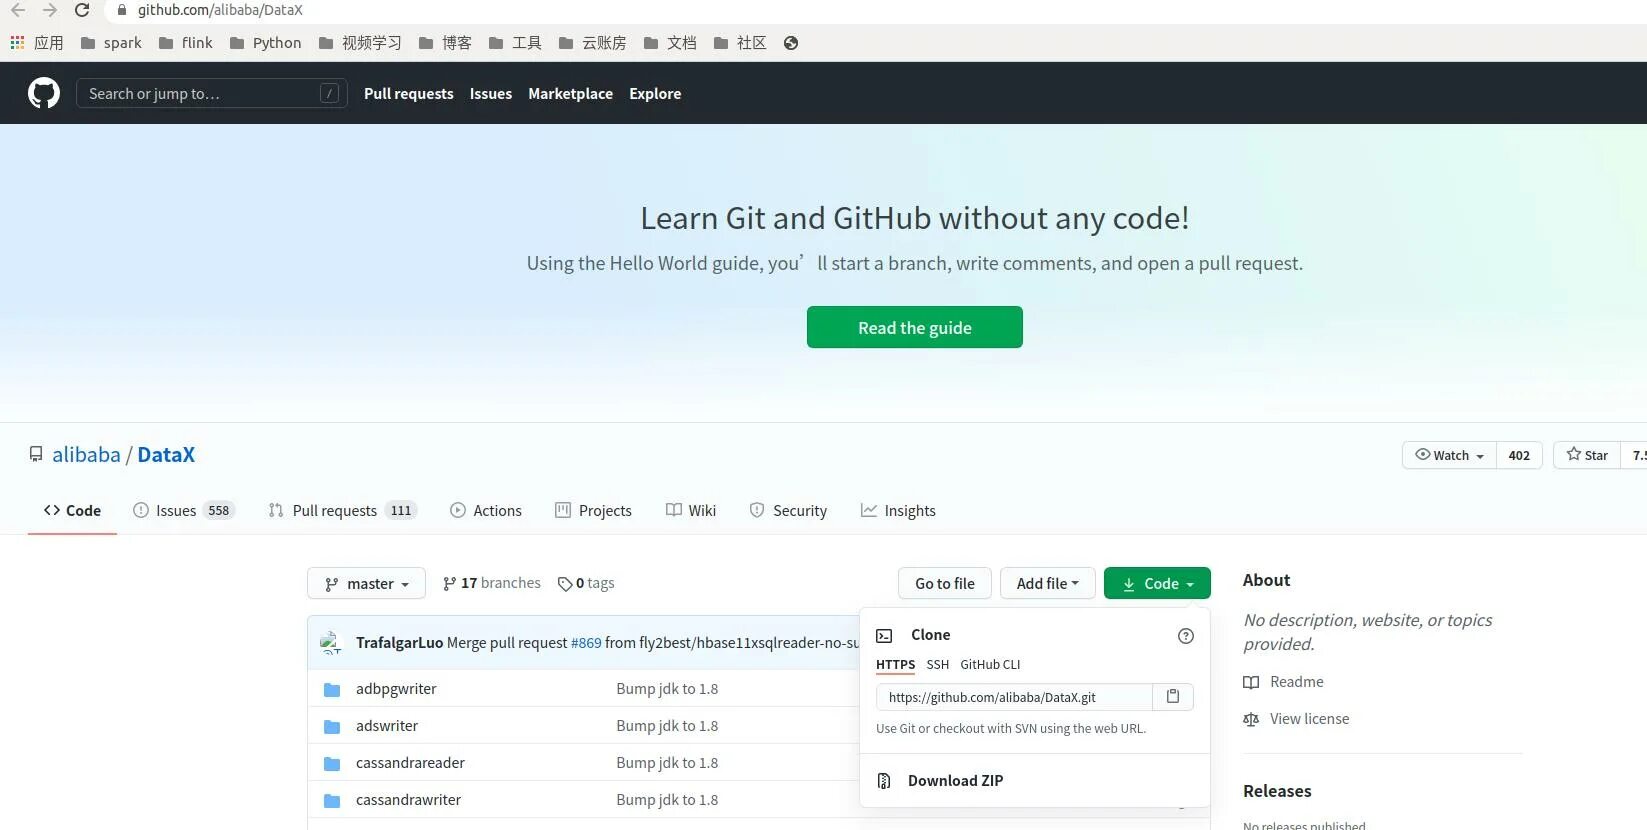Open Marketplace in the top navigation
Viewport: 1647px width, 830px height.
[x=570, y=93]
